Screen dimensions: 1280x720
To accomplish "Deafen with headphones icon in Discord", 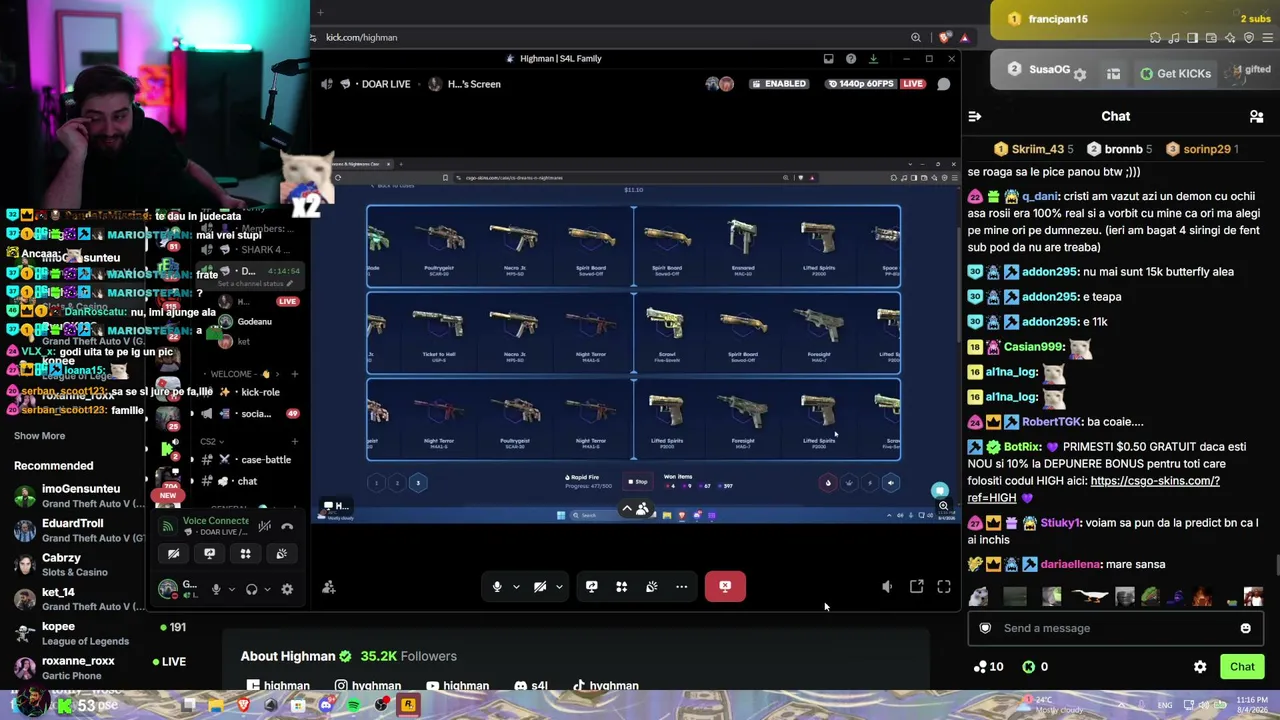I will pos(252,589).
